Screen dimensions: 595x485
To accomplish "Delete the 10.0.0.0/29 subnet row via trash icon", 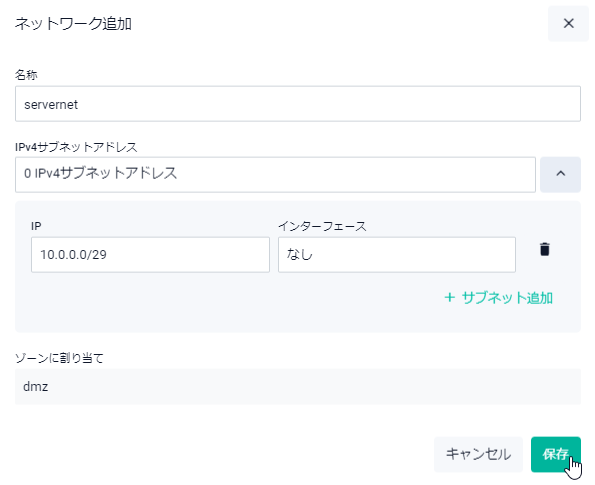I will coord(545,249).
